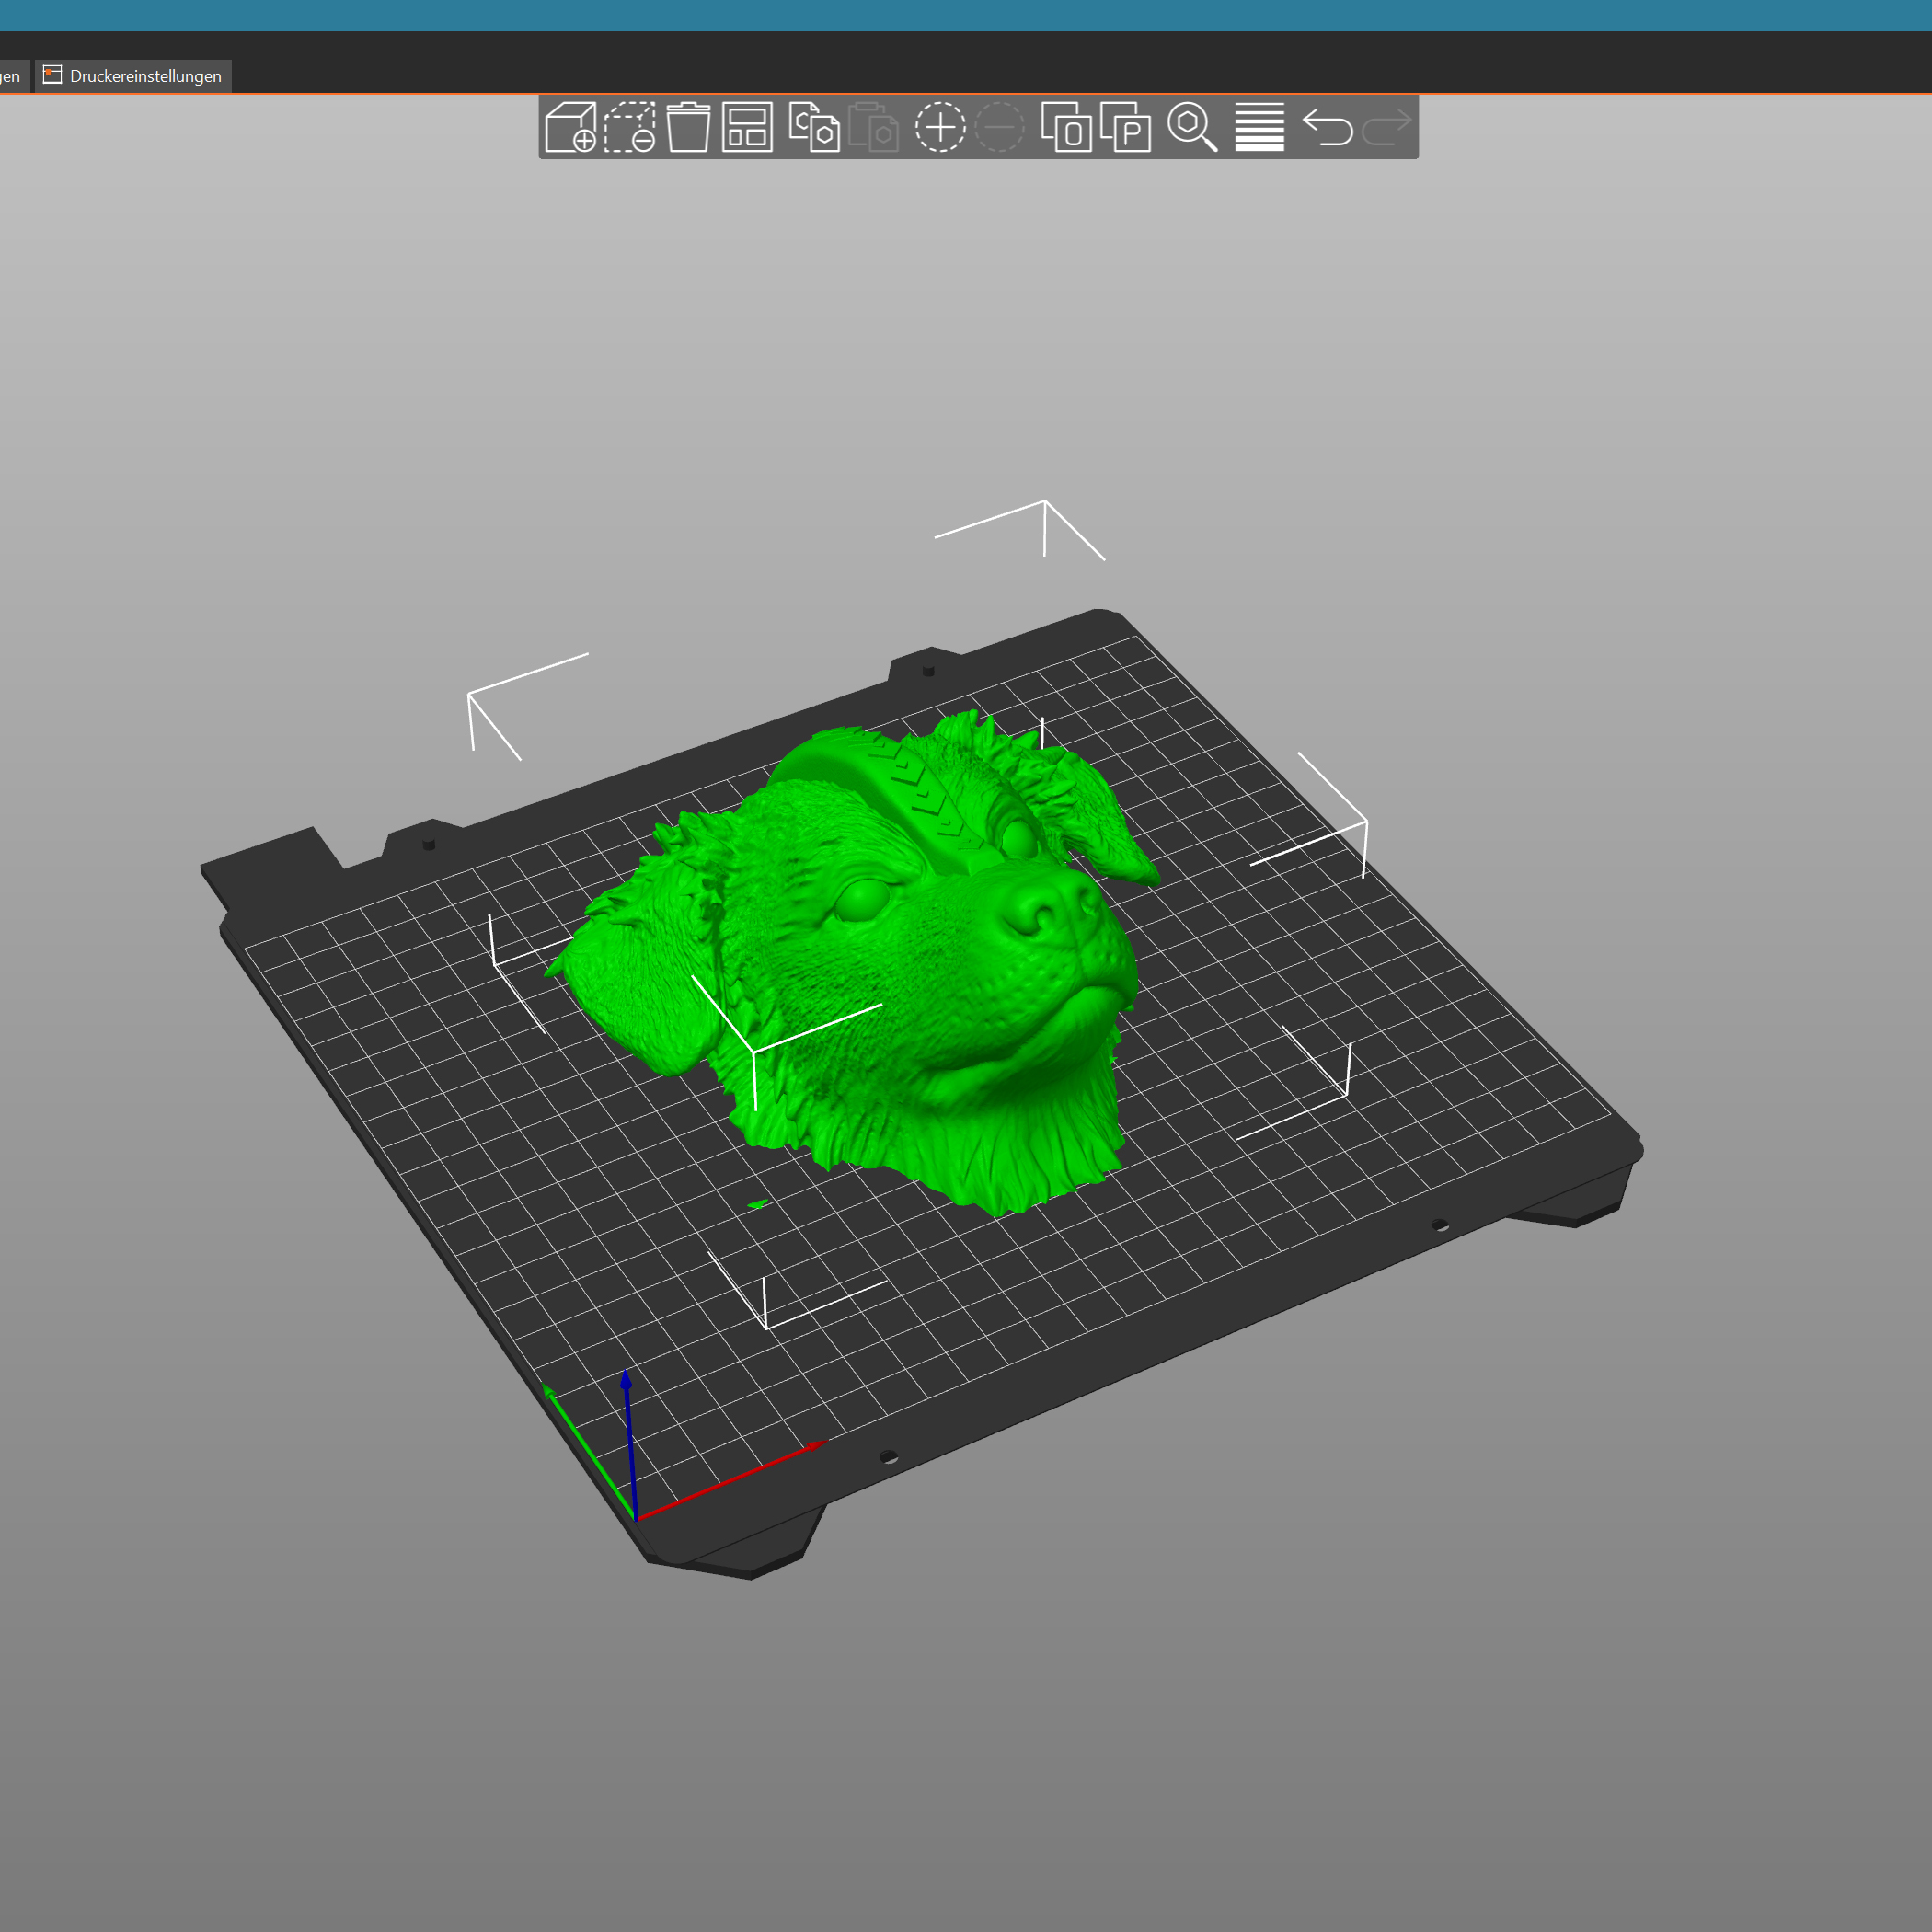Click the small green fragment on the bed

point(758,1204)
